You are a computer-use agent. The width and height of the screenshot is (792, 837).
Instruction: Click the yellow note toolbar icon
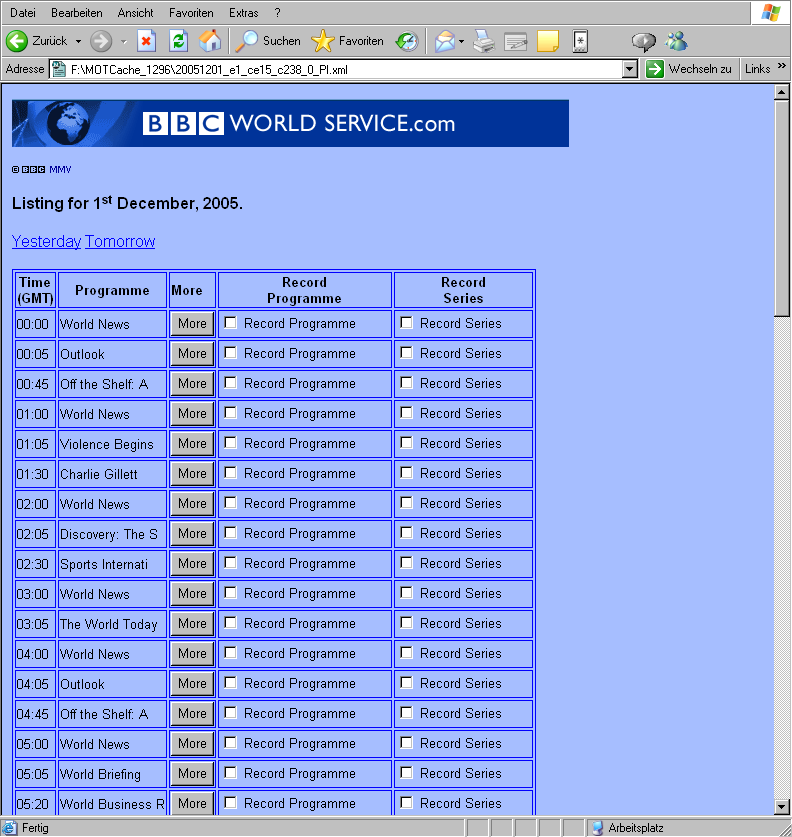tap(548, 41)
